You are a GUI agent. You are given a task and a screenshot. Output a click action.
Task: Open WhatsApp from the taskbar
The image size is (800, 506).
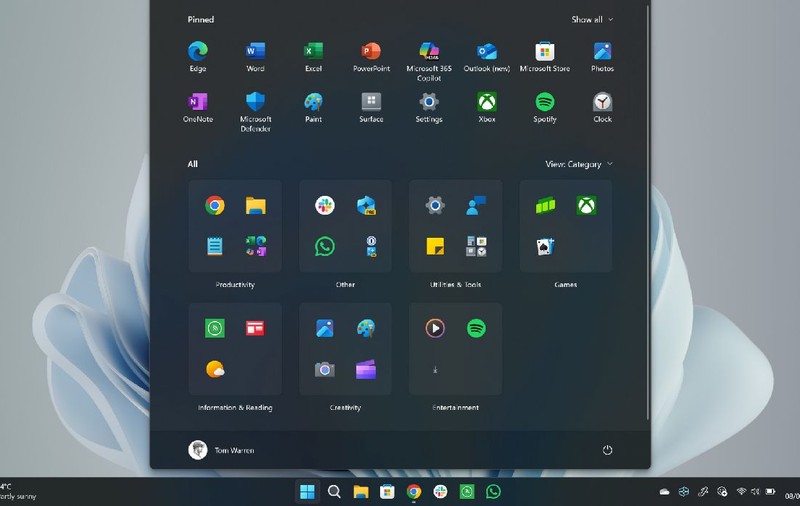[493, 492]
